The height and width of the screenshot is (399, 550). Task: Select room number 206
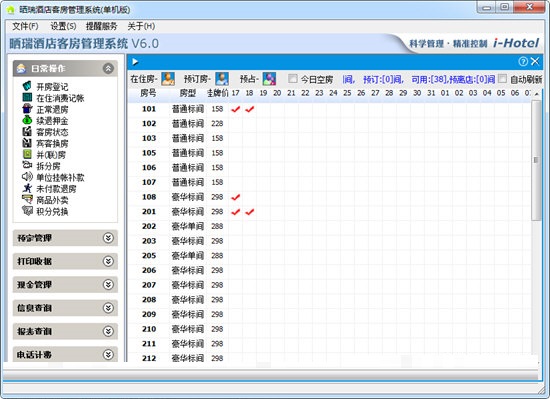(149, 270)
